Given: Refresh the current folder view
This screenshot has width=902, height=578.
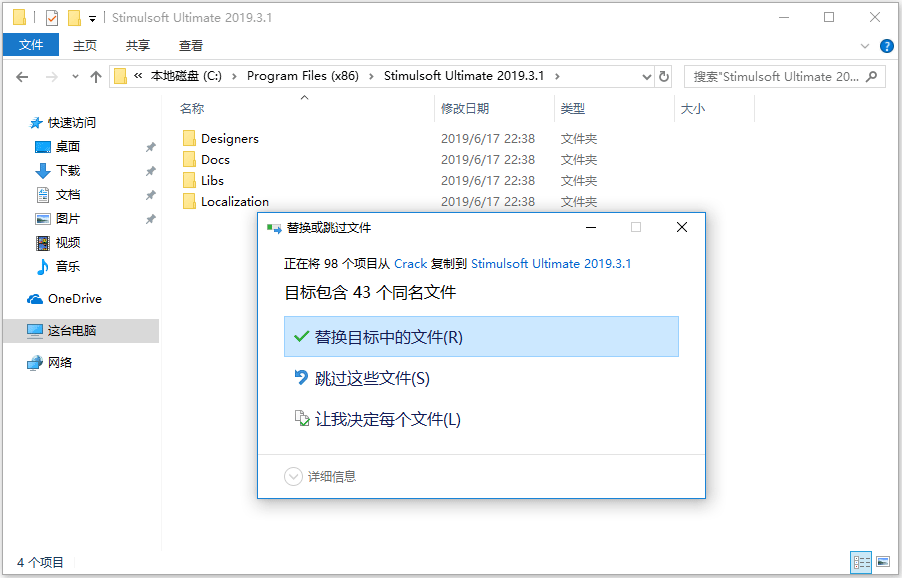Looking at the screenshot, I should tap(664, 76).
